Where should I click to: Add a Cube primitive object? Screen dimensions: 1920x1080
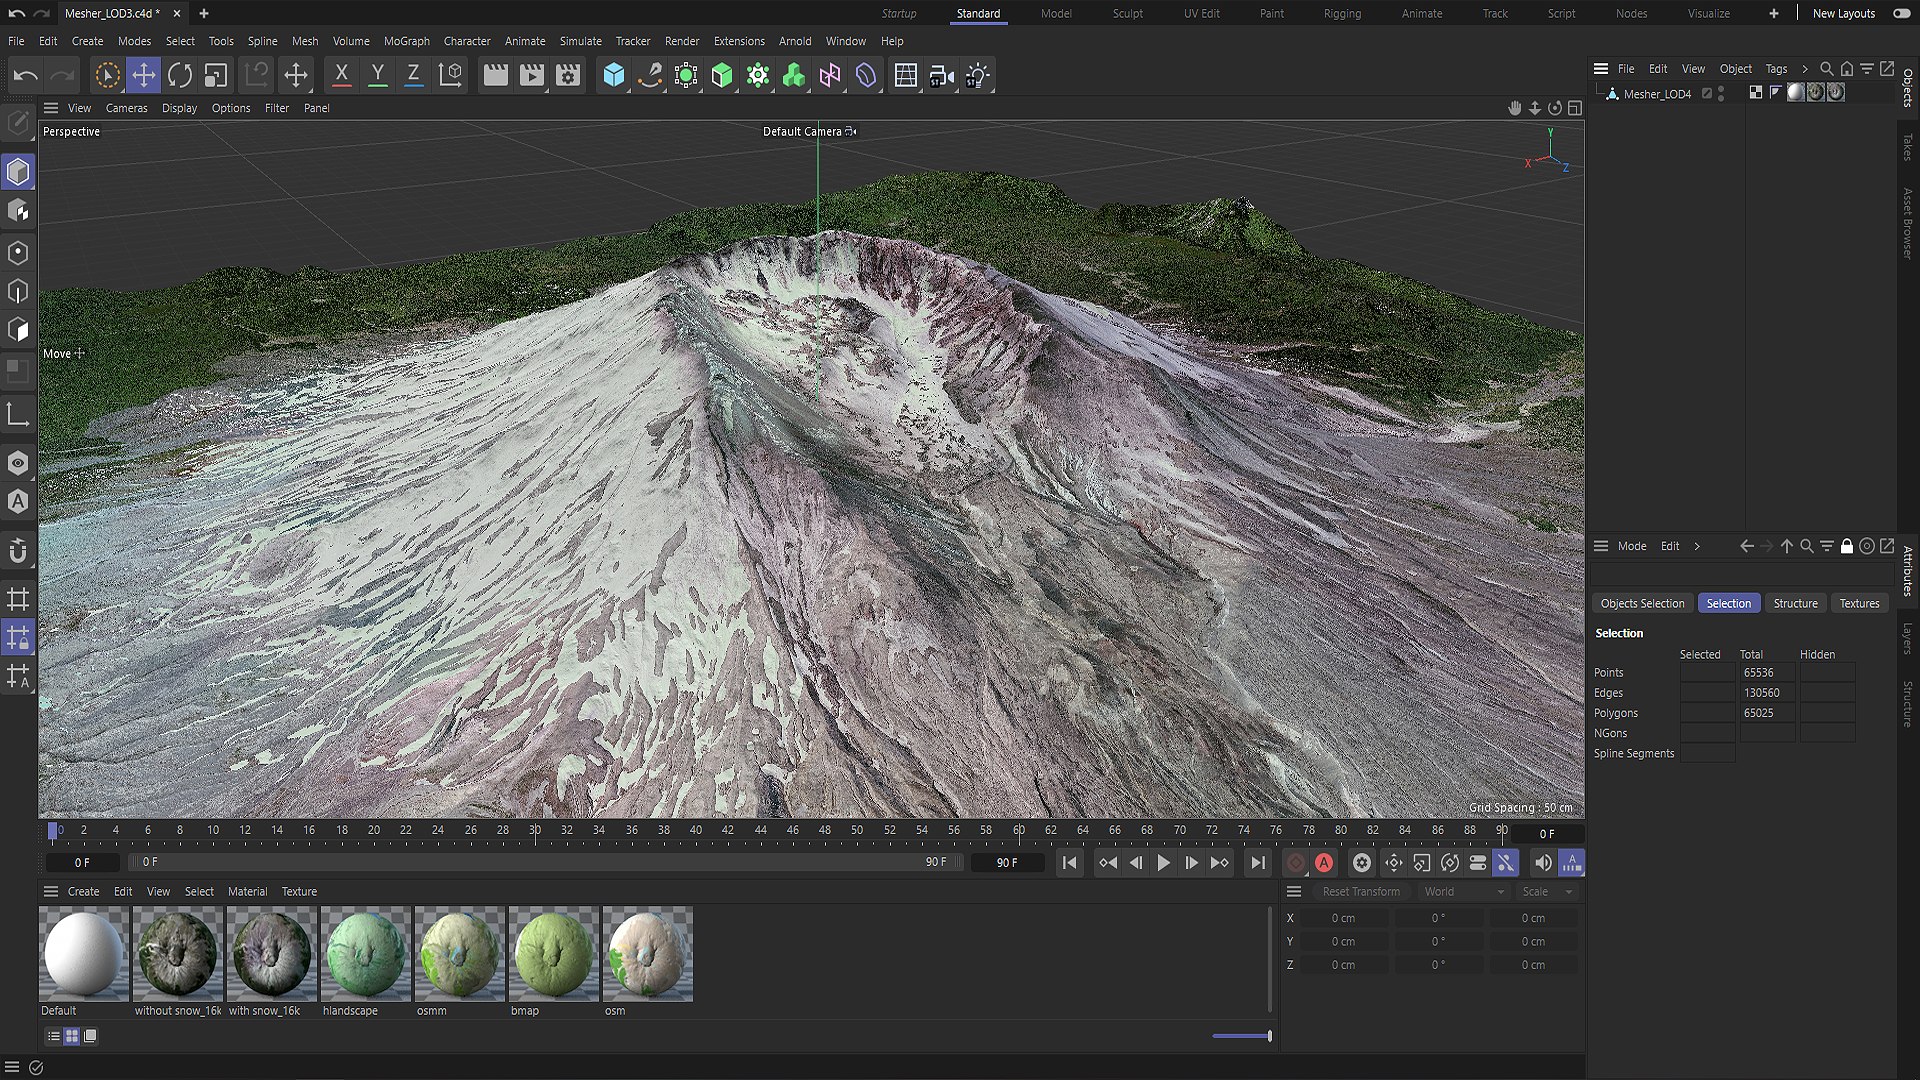(614, 75)
